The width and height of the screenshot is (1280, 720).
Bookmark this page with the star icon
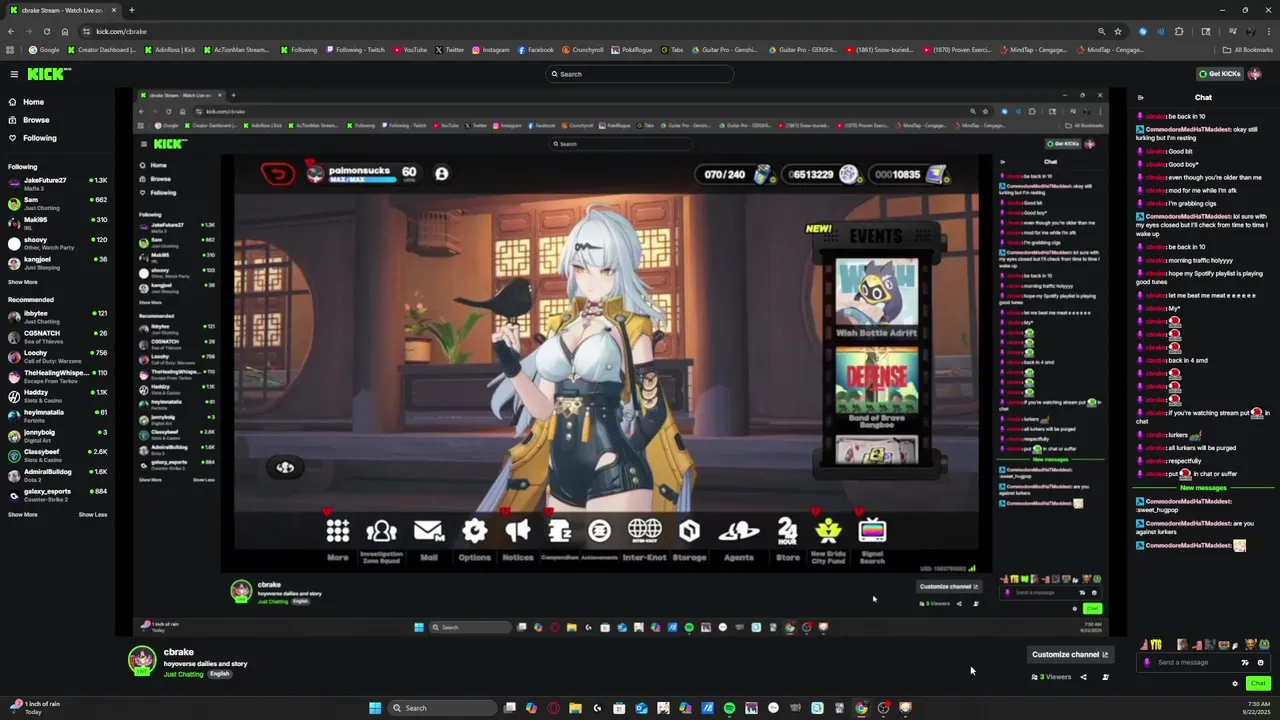(1118, 31)
